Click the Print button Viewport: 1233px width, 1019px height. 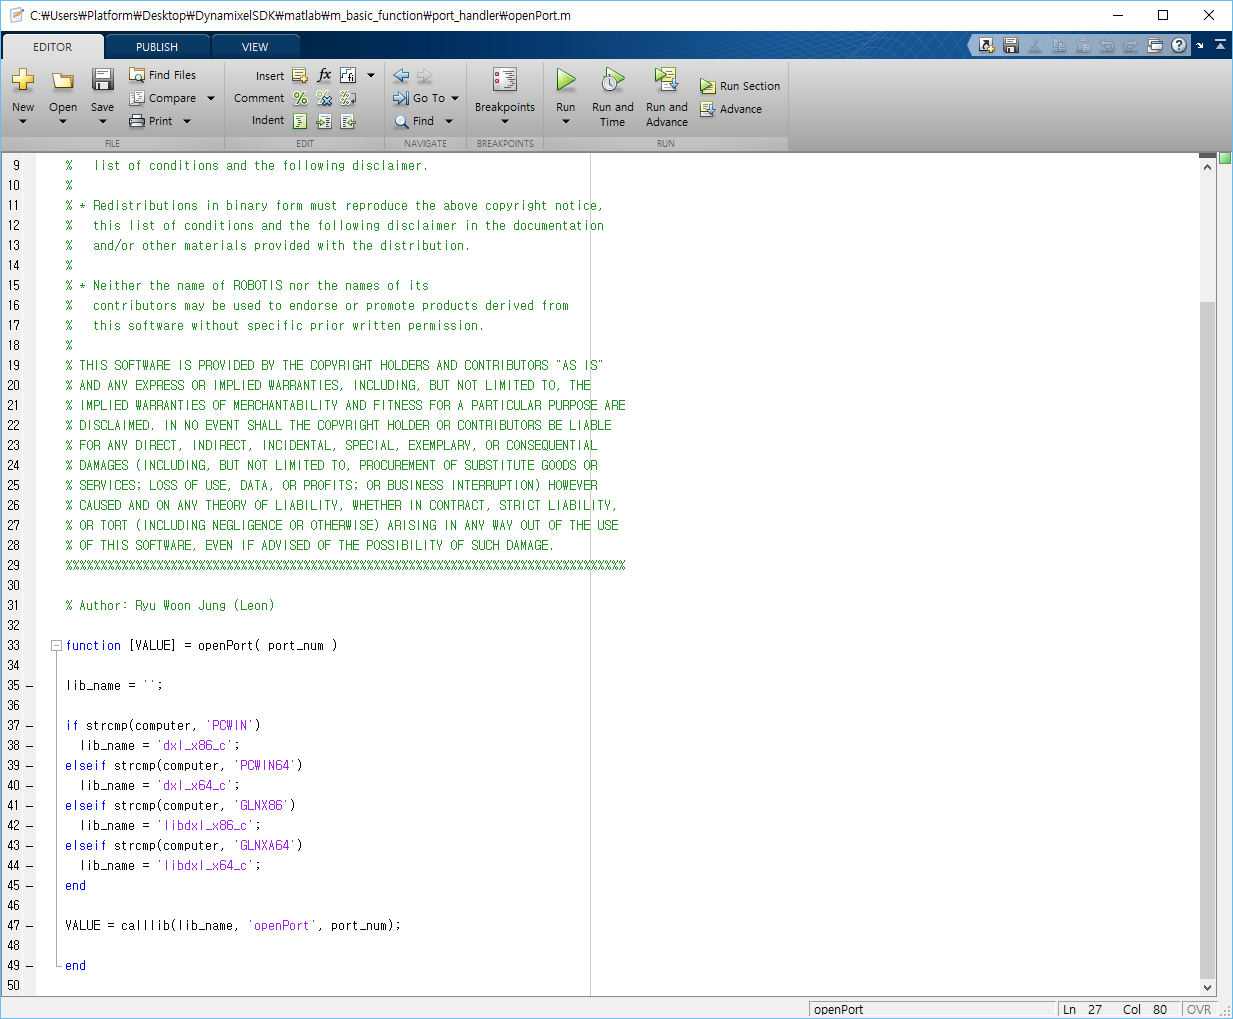click(x=152, y=121)
